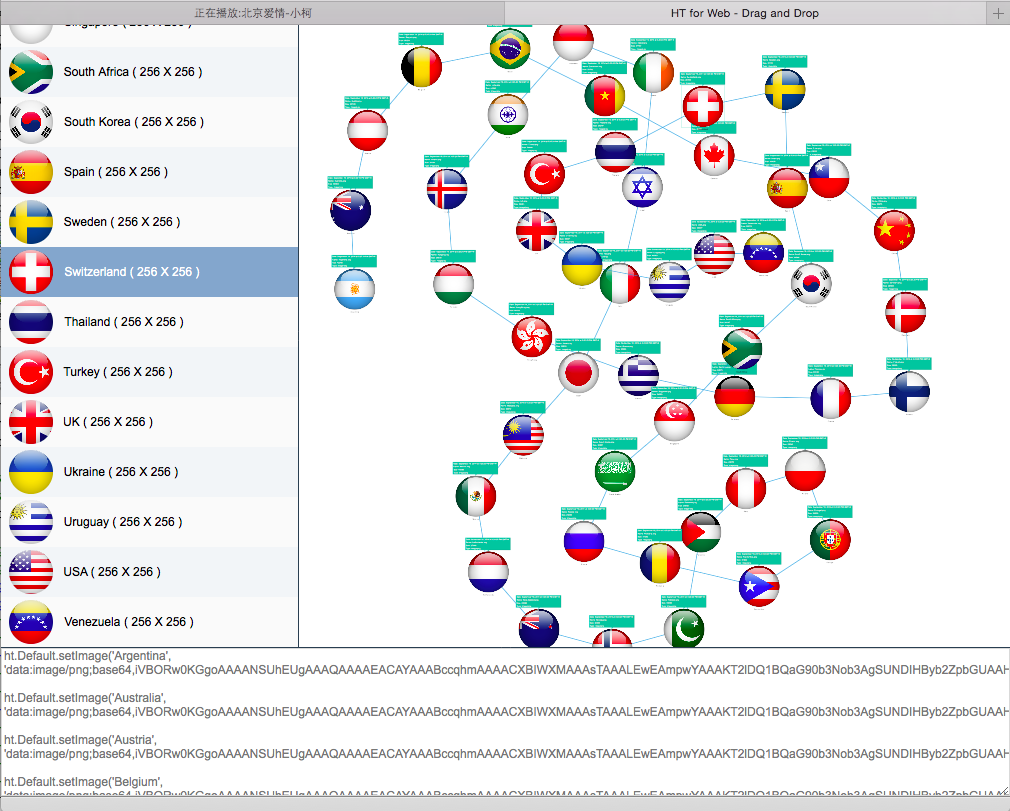
Task: Select the Pakistan flag node in graph
Action: (x=683, y=629)
